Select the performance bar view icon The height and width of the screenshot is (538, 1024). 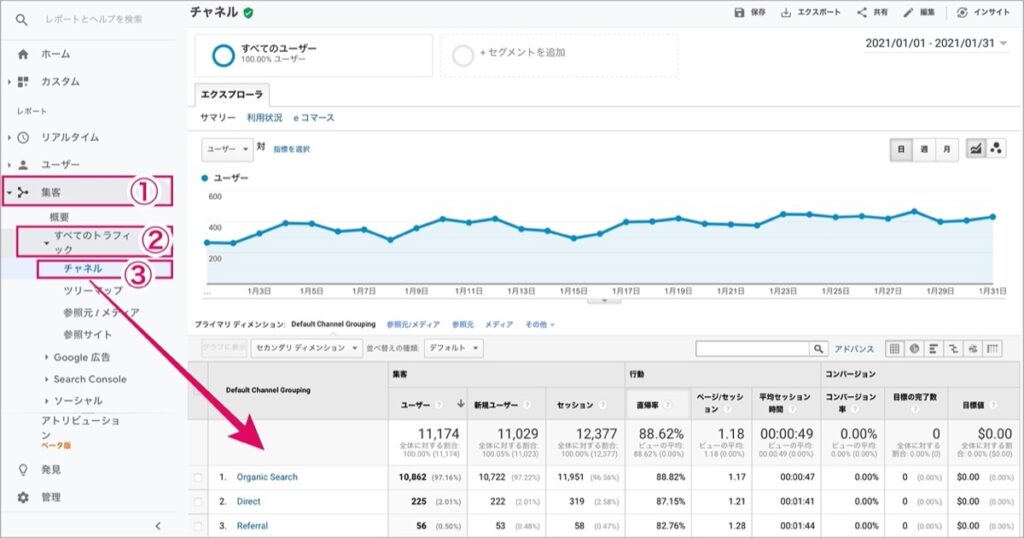click(934, 349)
